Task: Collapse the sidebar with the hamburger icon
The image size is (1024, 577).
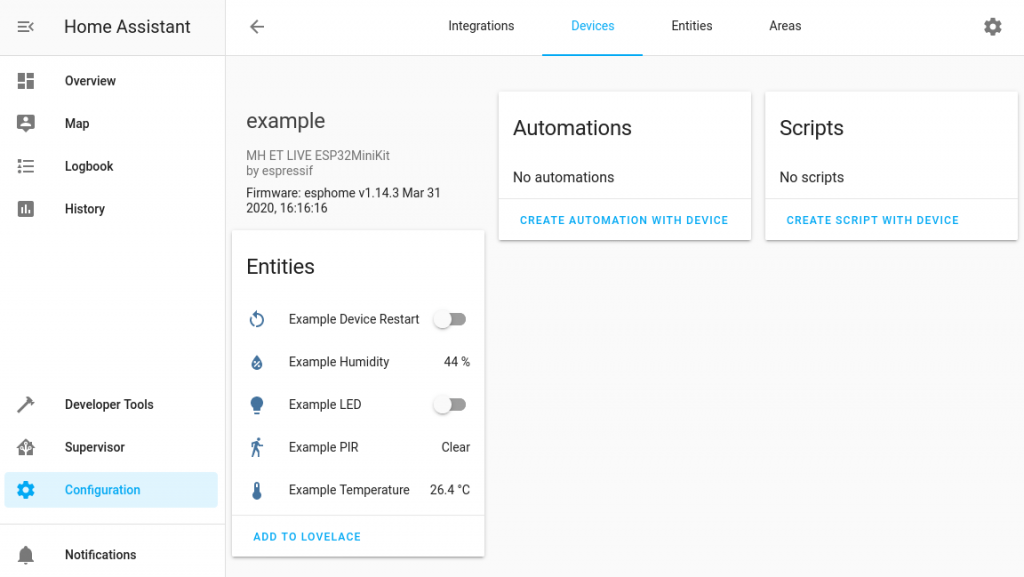Action: coord(24,27)
